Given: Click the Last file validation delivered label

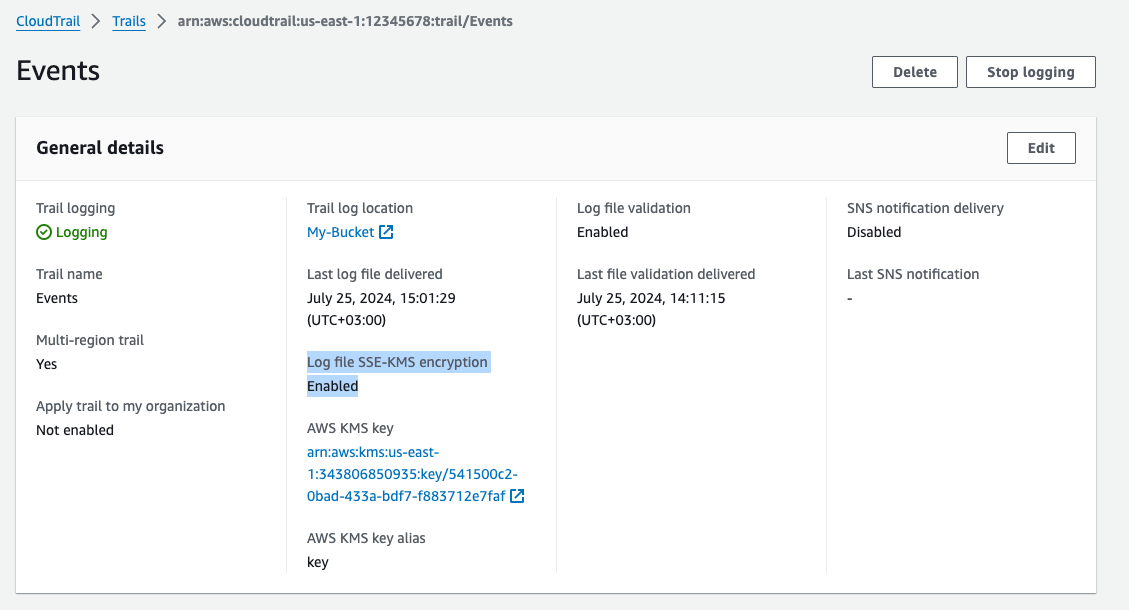Looking at the screenshot, I should click(666, 274).
